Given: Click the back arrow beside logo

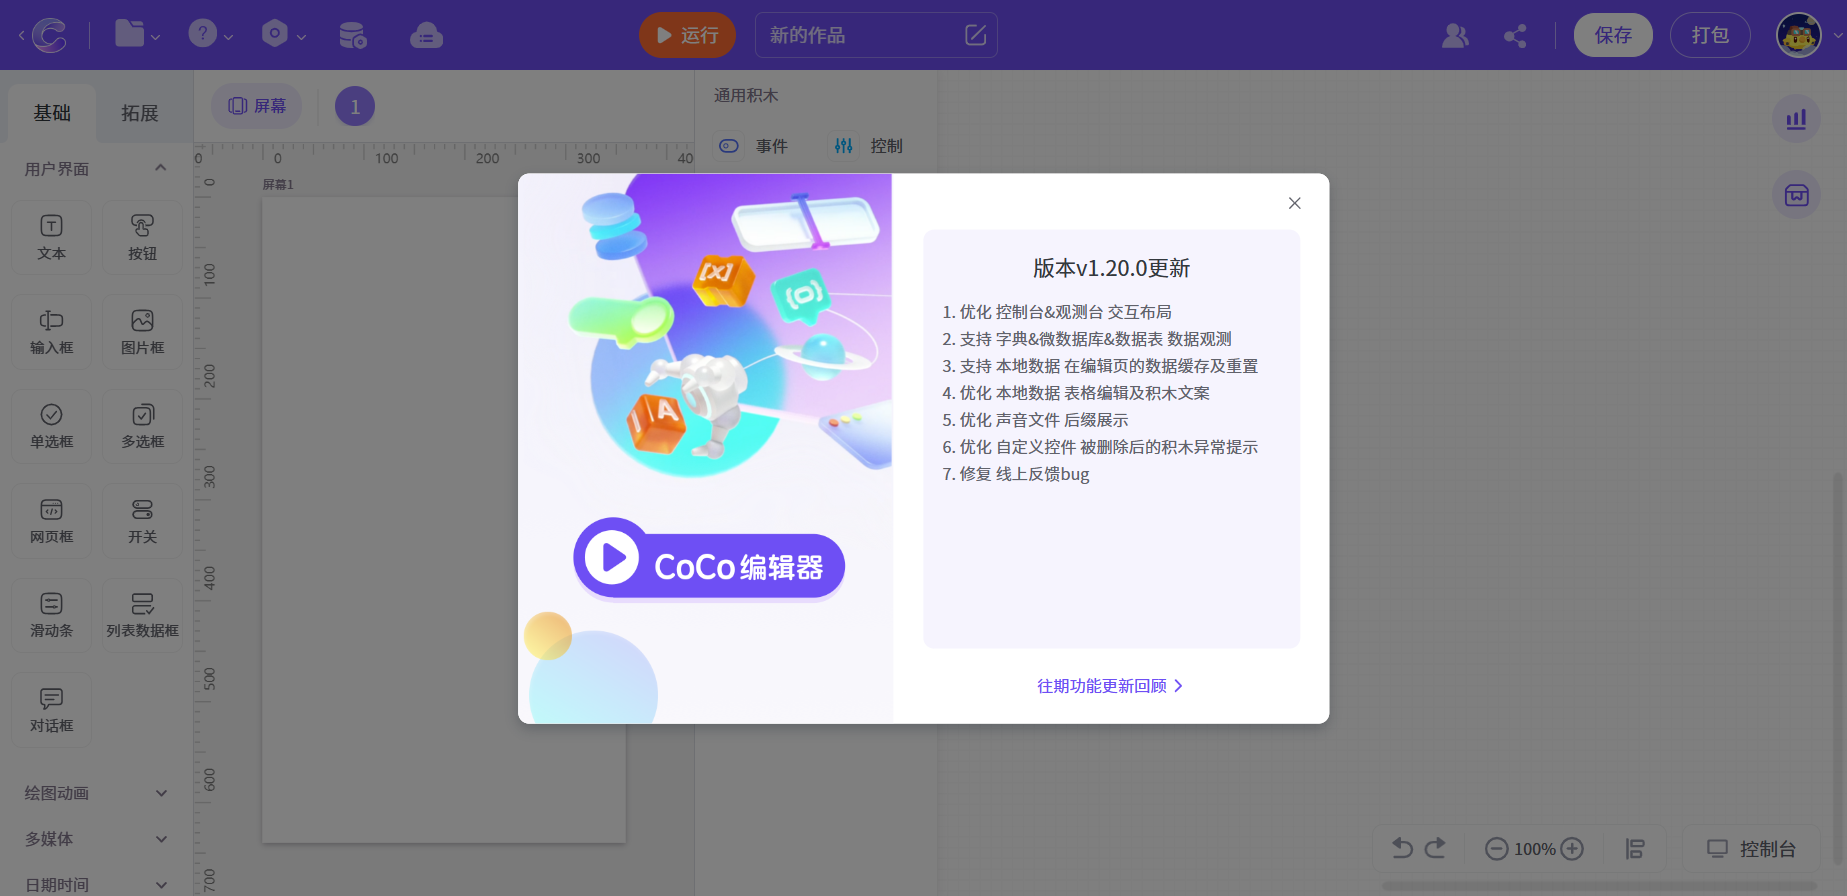Looking at the screenshot, I should click(x=21, y=35).
